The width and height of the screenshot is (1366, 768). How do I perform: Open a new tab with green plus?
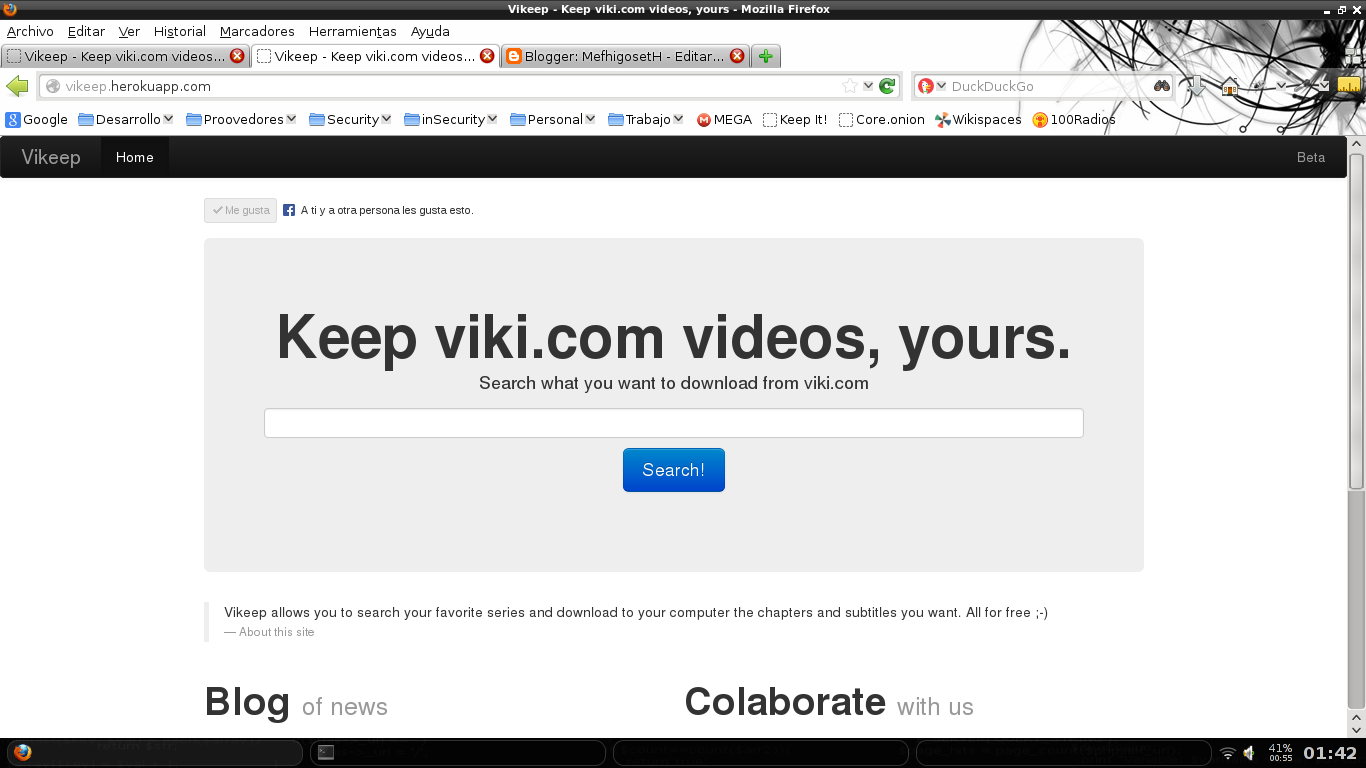tap(766, 56)
